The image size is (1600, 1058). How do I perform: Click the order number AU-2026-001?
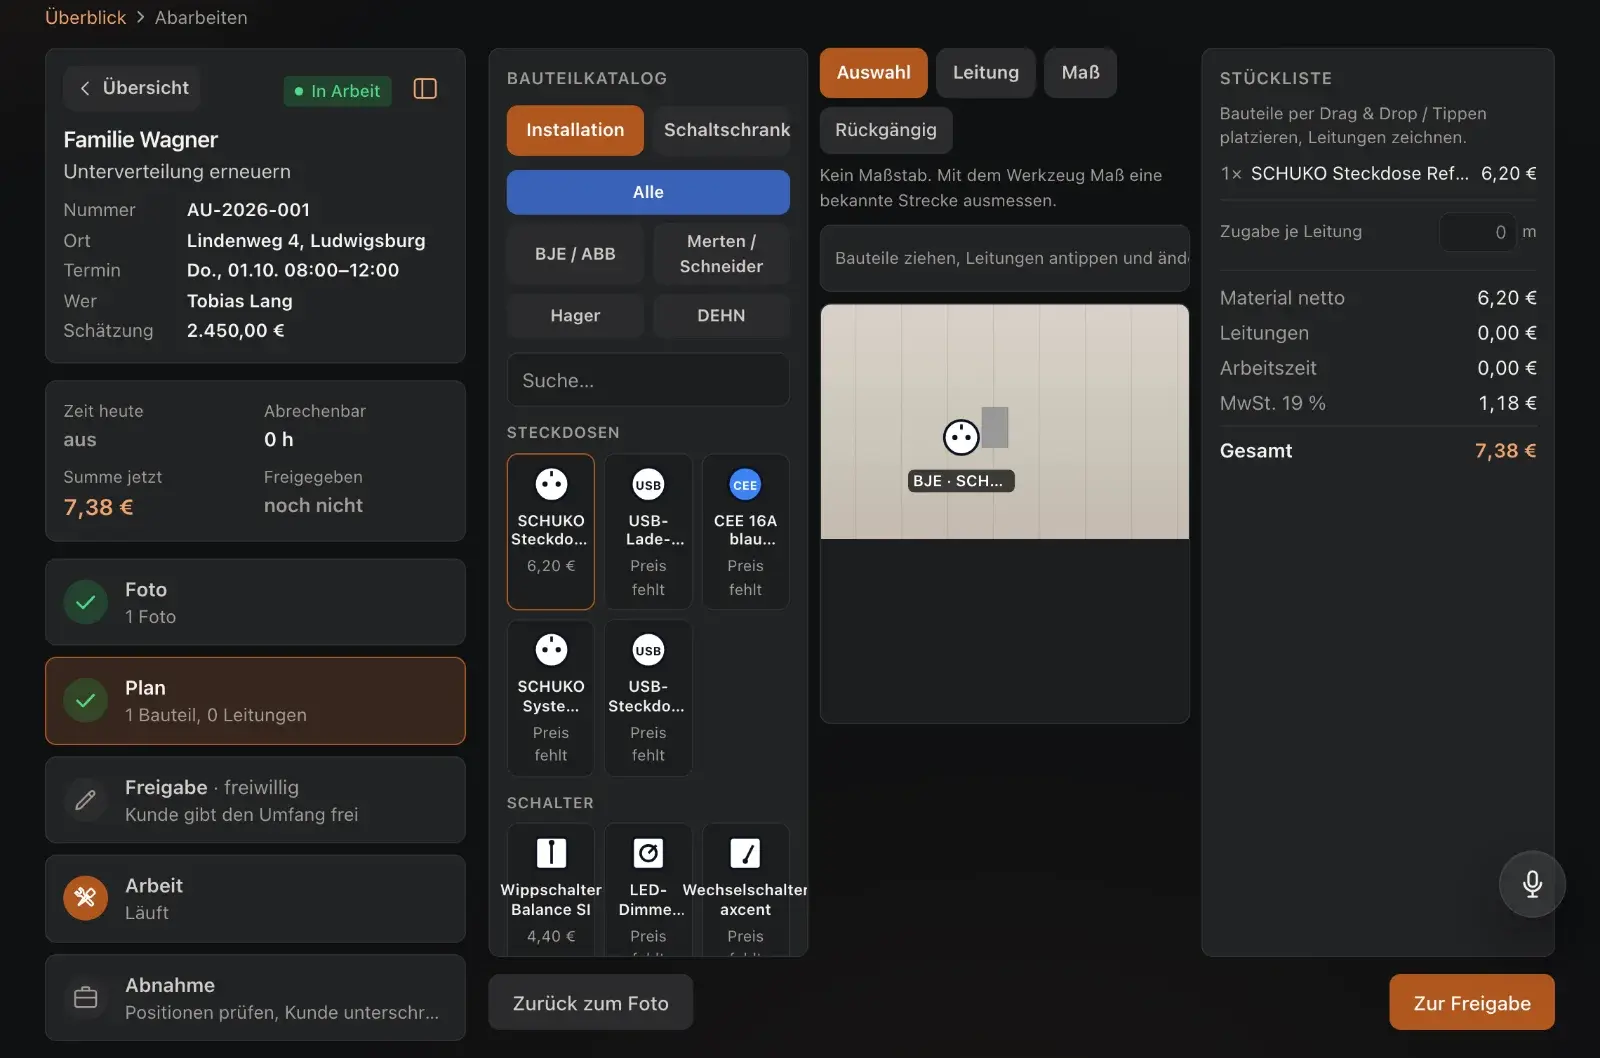pos(248,210)
